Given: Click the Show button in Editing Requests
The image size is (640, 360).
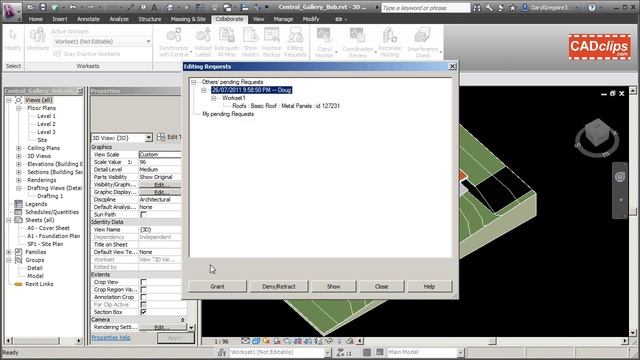Looking at the screenshot, I should (333, 287).
